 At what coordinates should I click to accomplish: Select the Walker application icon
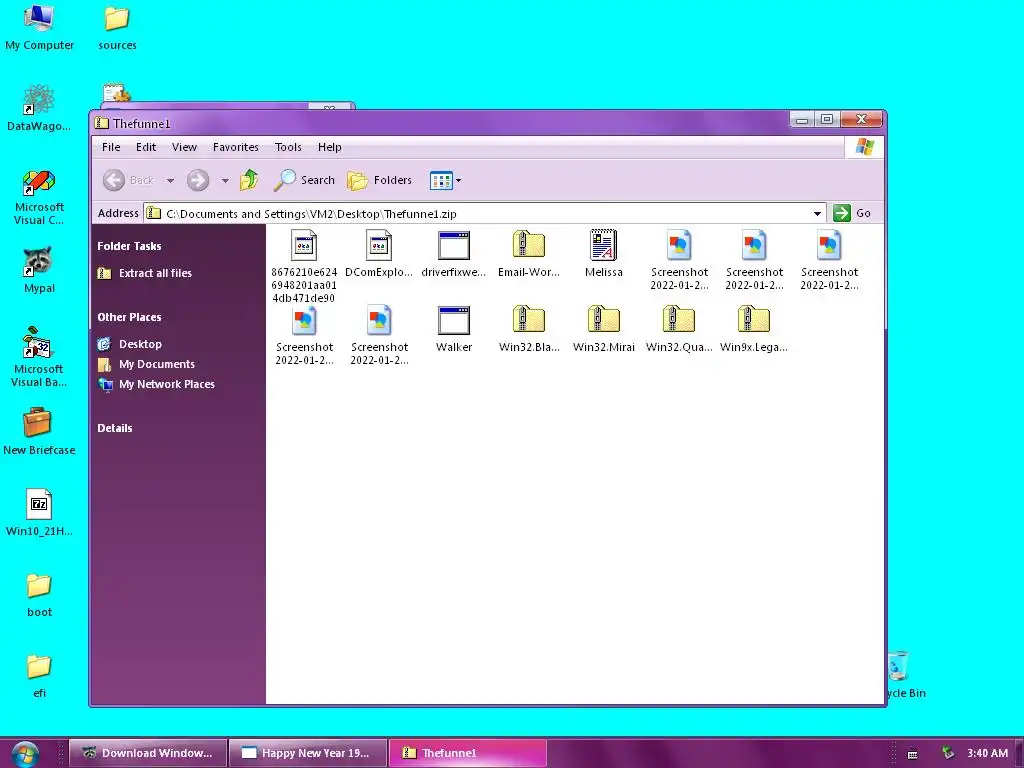tap(454, 321)
